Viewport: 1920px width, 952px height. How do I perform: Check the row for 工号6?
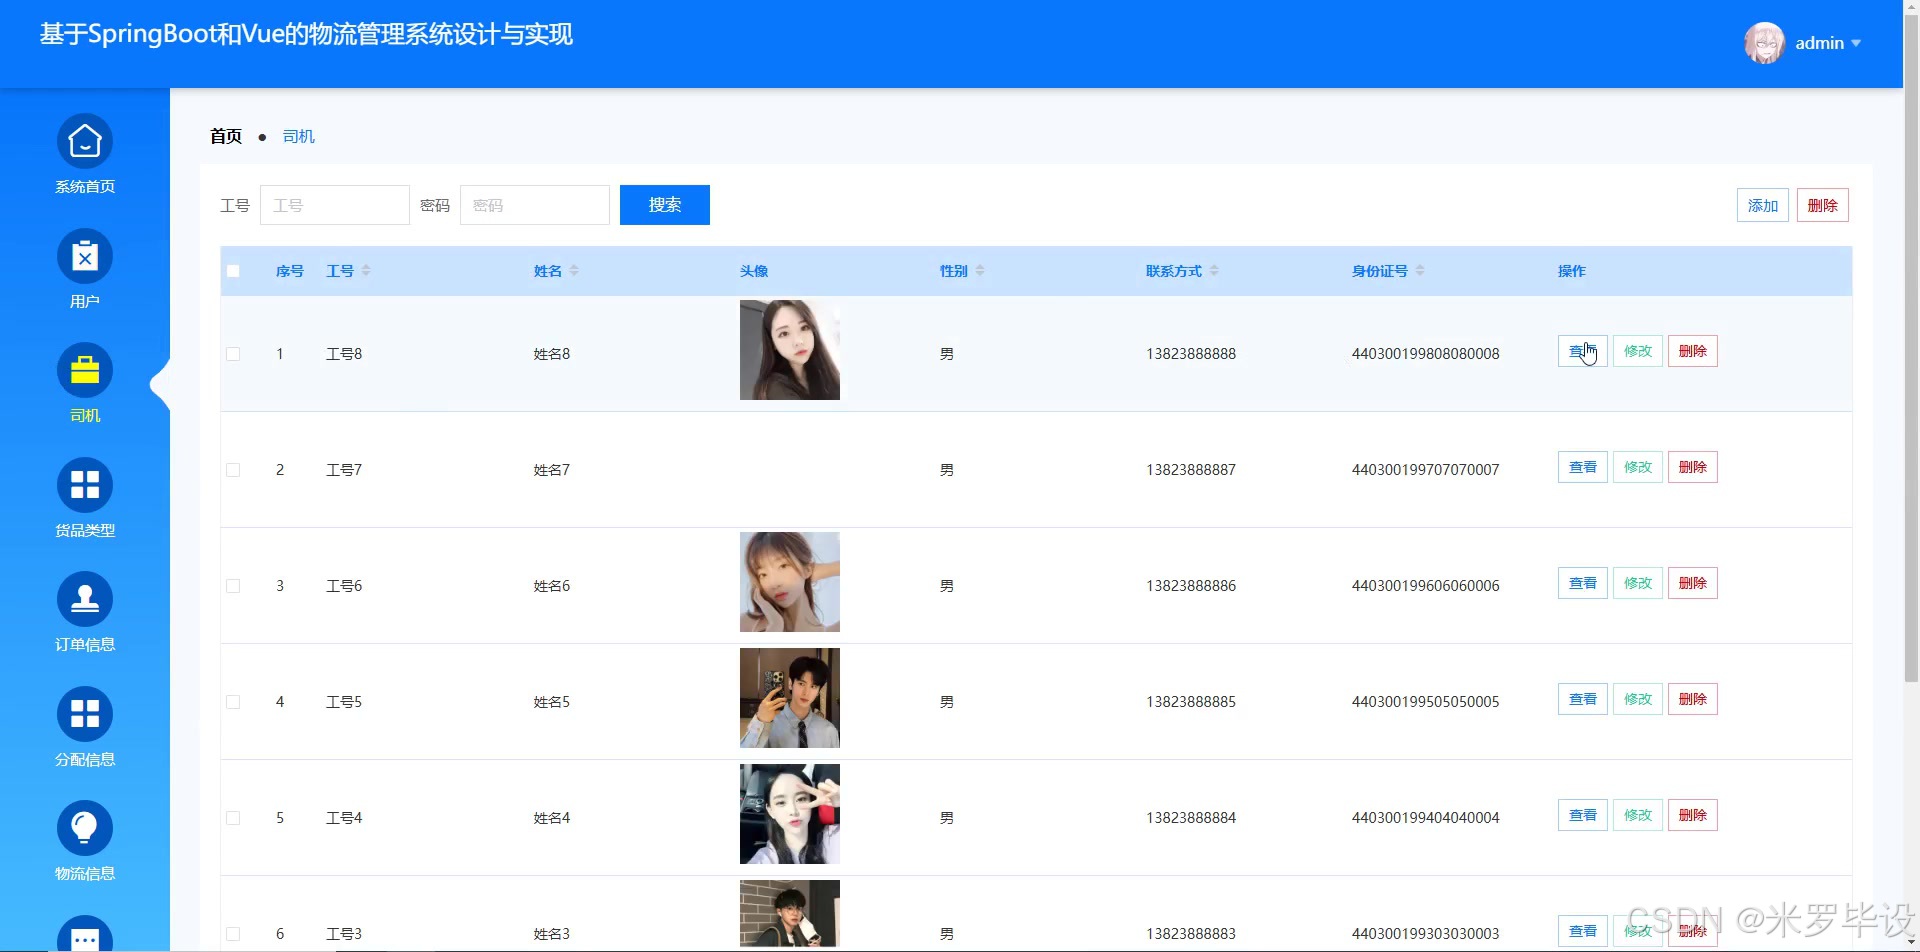pos(233,586)
